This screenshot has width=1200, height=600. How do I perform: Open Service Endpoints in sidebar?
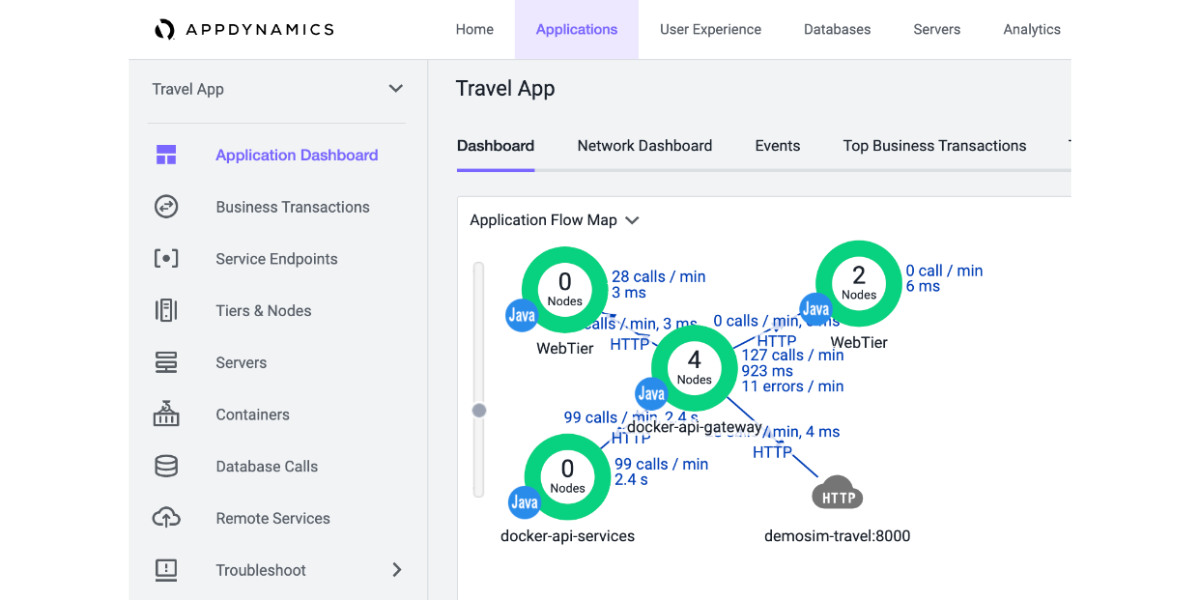[x=277, y=259]
